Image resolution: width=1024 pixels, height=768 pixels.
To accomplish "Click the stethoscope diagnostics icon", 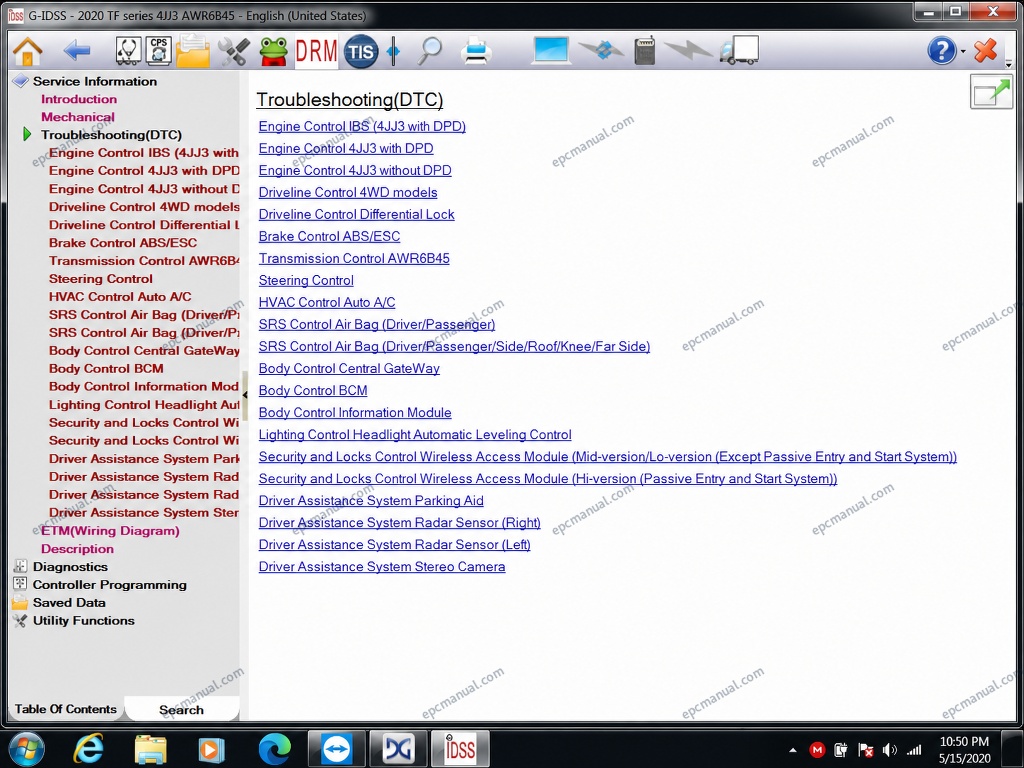I will [128, 51].
